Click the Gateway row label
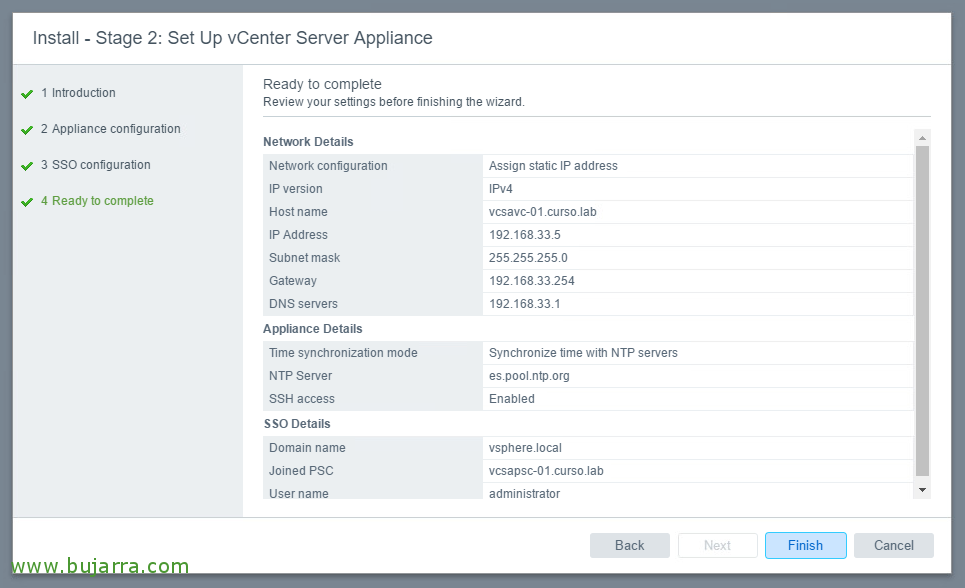The image size is (965, 588). (x=292, y=281)
